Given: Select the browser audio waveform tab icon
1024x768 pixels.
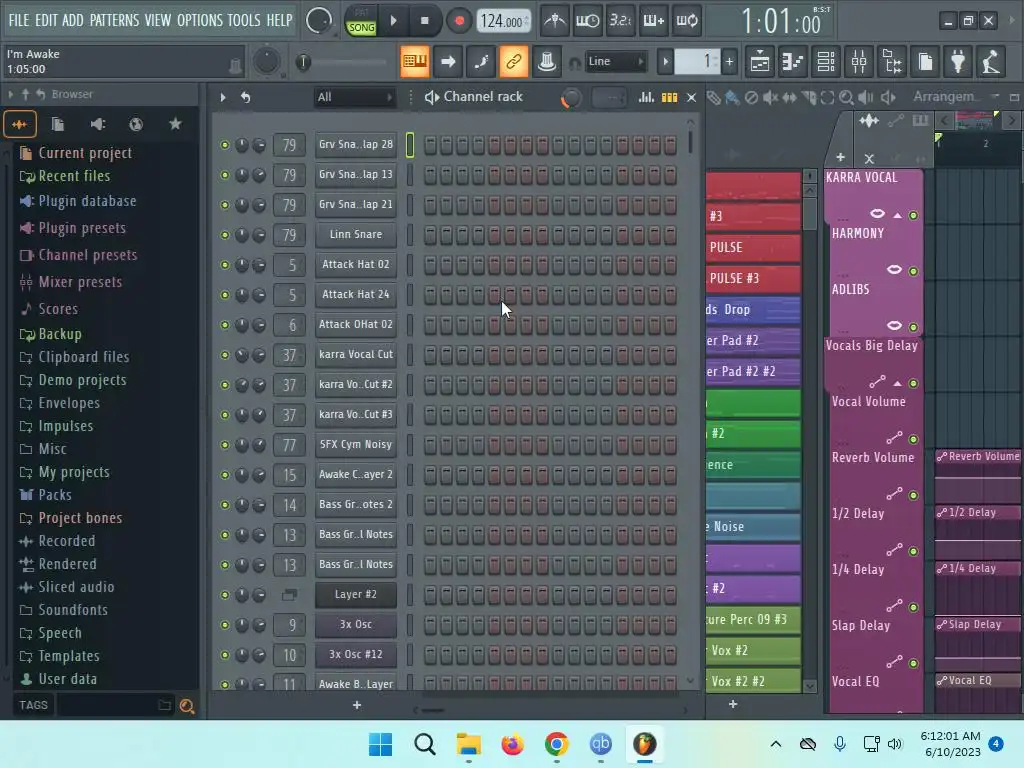Looking at the screenshot, I should 20,124.
